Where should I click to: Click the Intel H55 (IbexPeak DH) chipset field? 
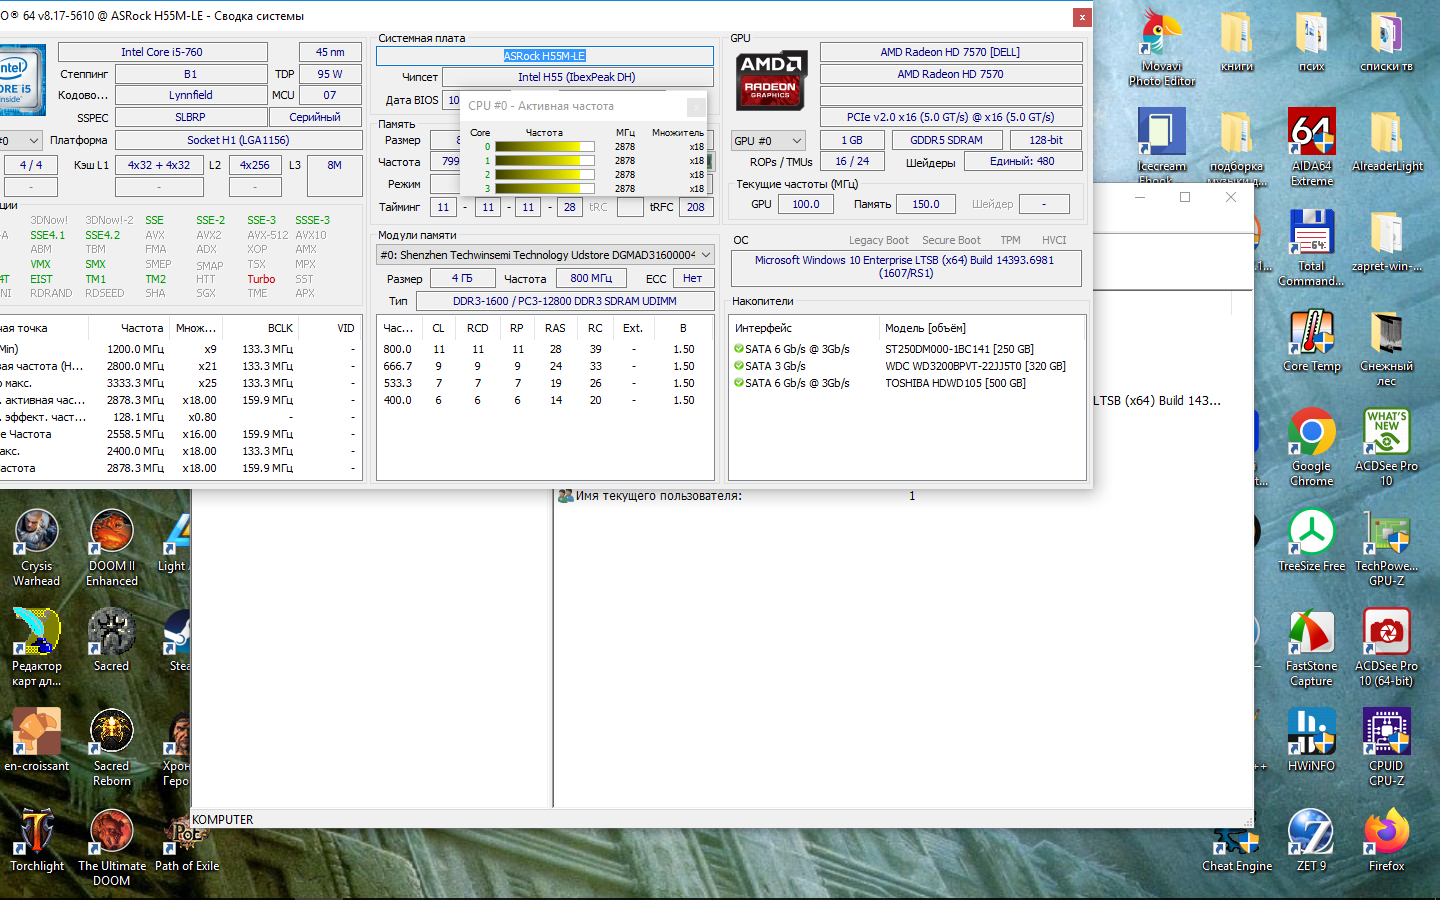tap(578, 77)
